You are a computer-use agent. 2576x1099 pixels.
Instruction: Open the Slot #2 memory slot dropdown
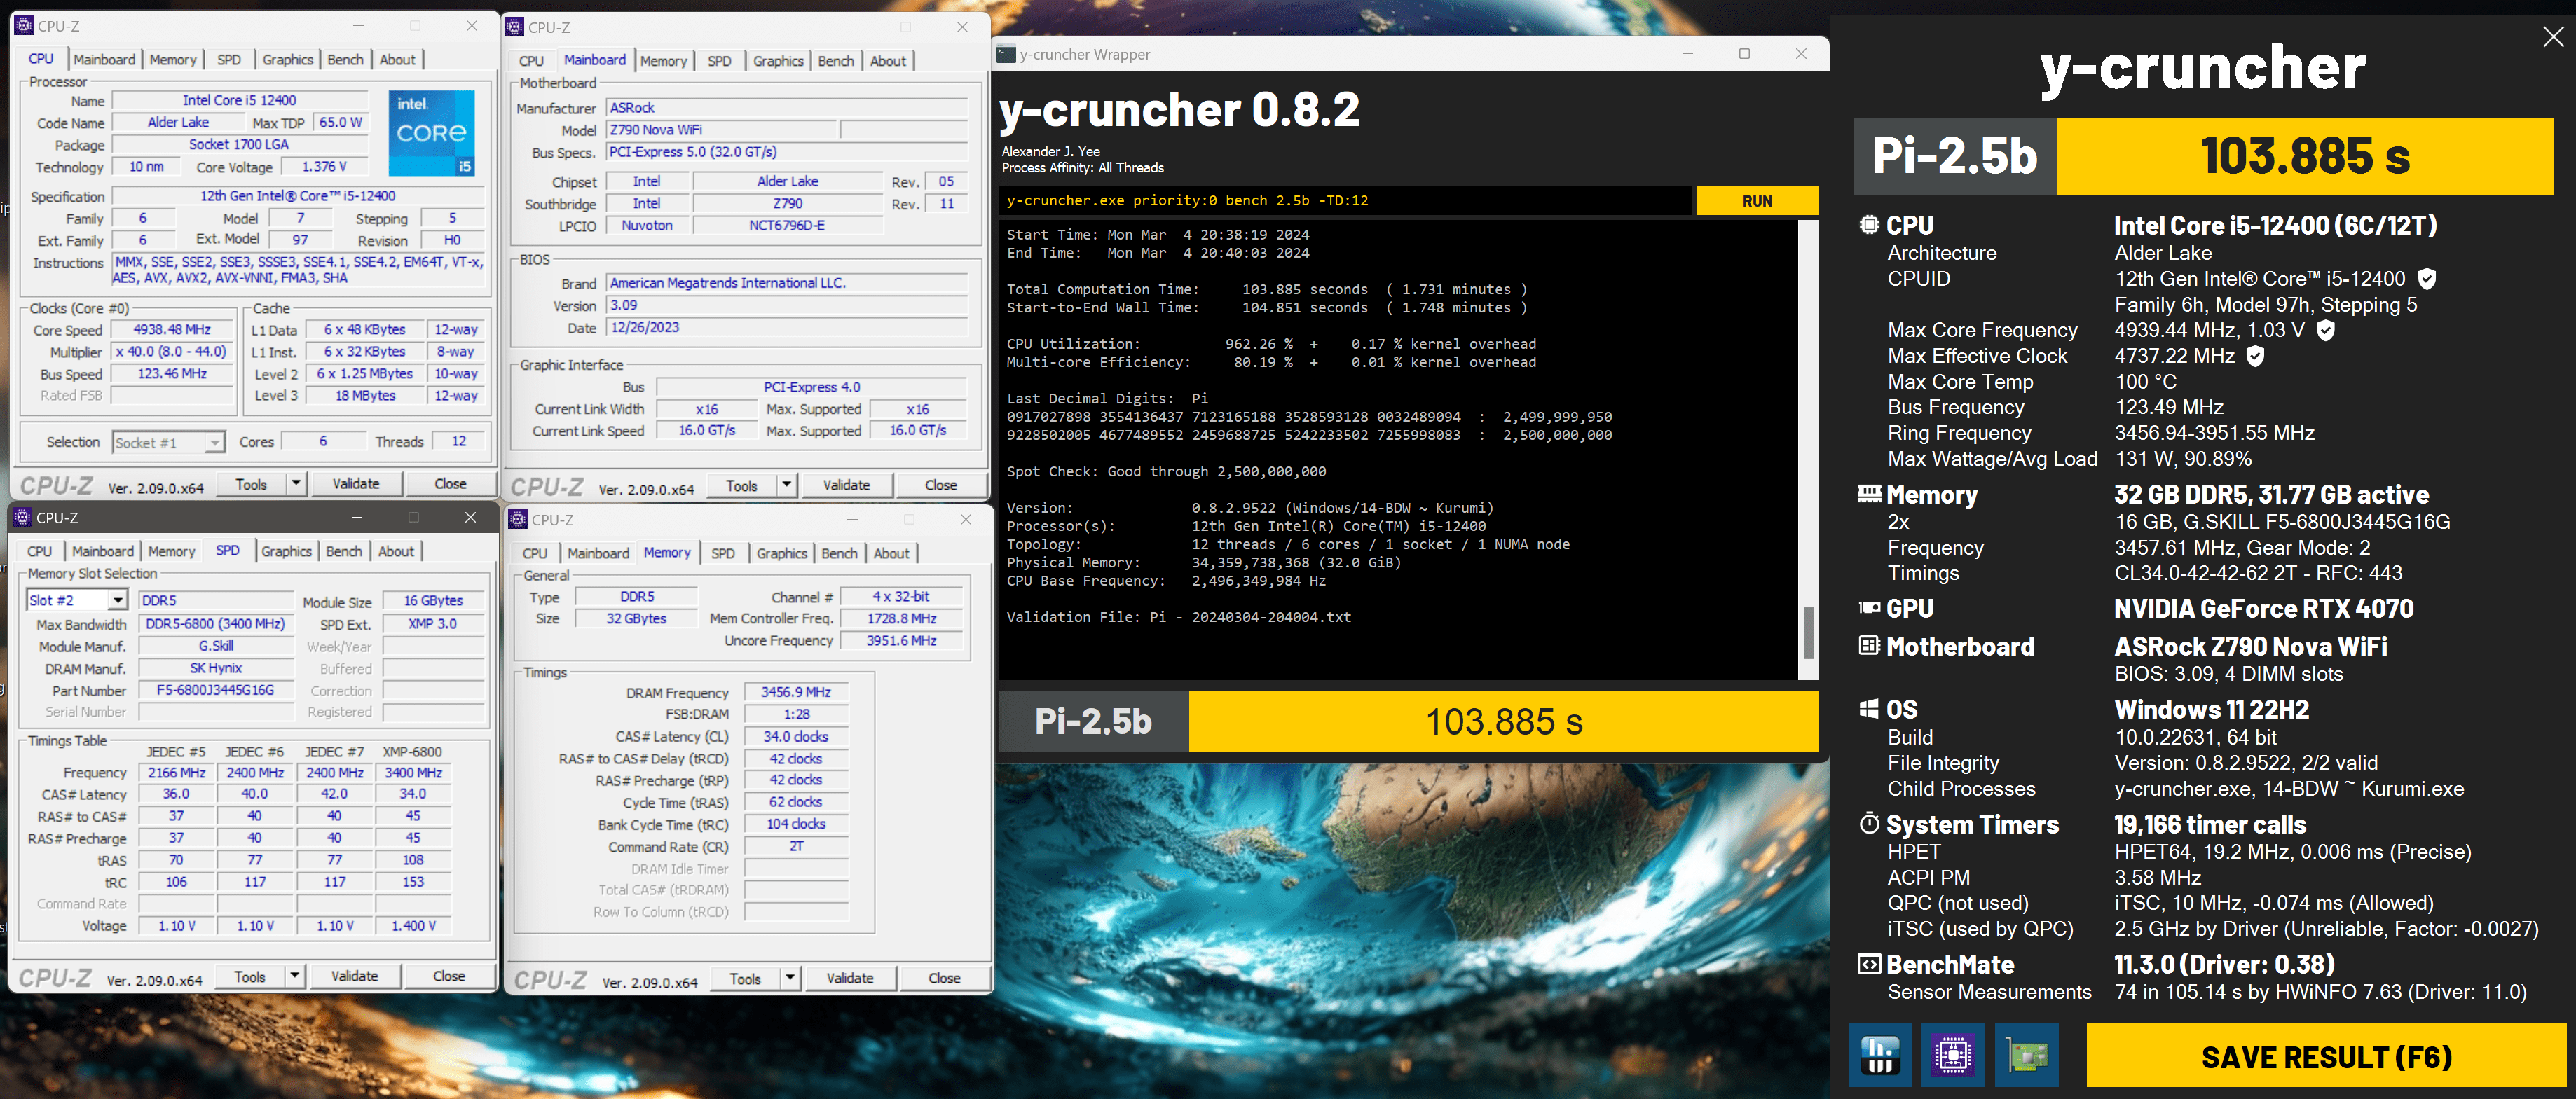click(x=118, y=600)
